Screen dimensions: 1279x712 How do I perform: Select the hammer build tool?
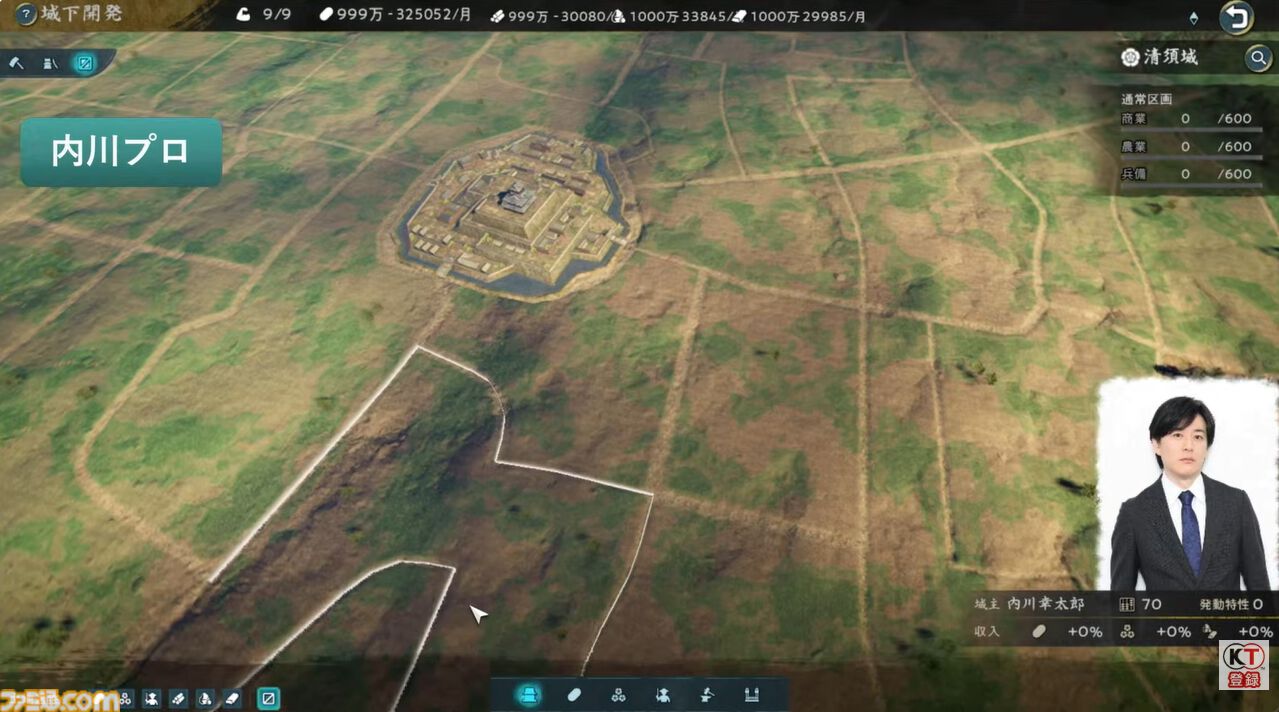[17, 63]
